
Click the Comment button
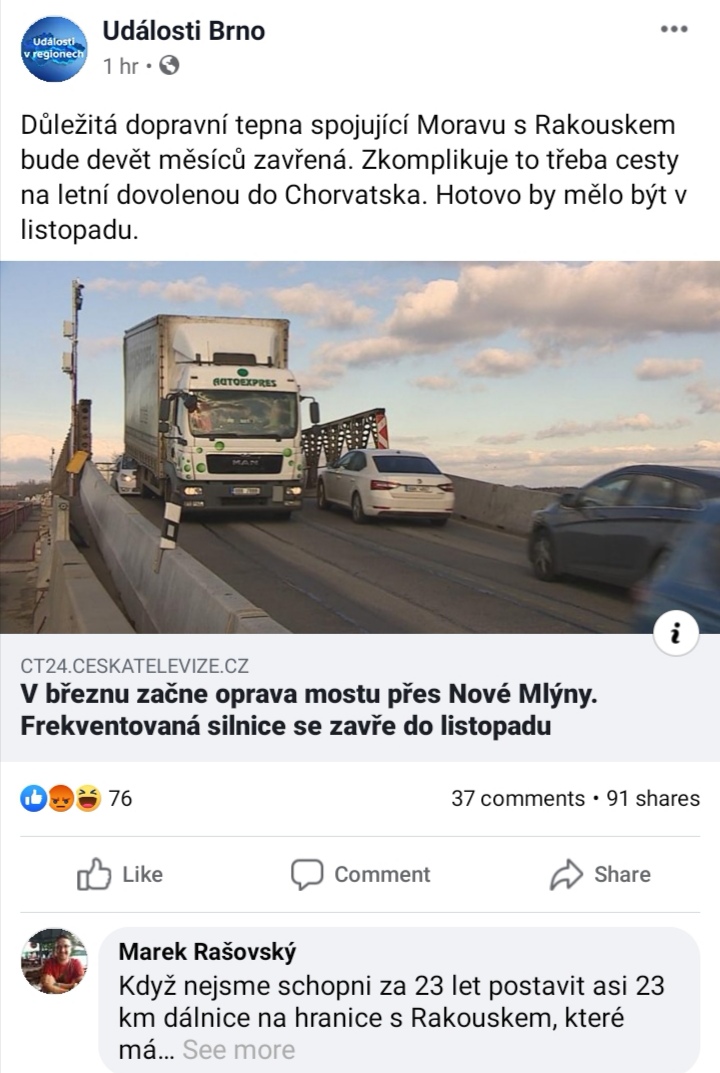click(361, 874)
